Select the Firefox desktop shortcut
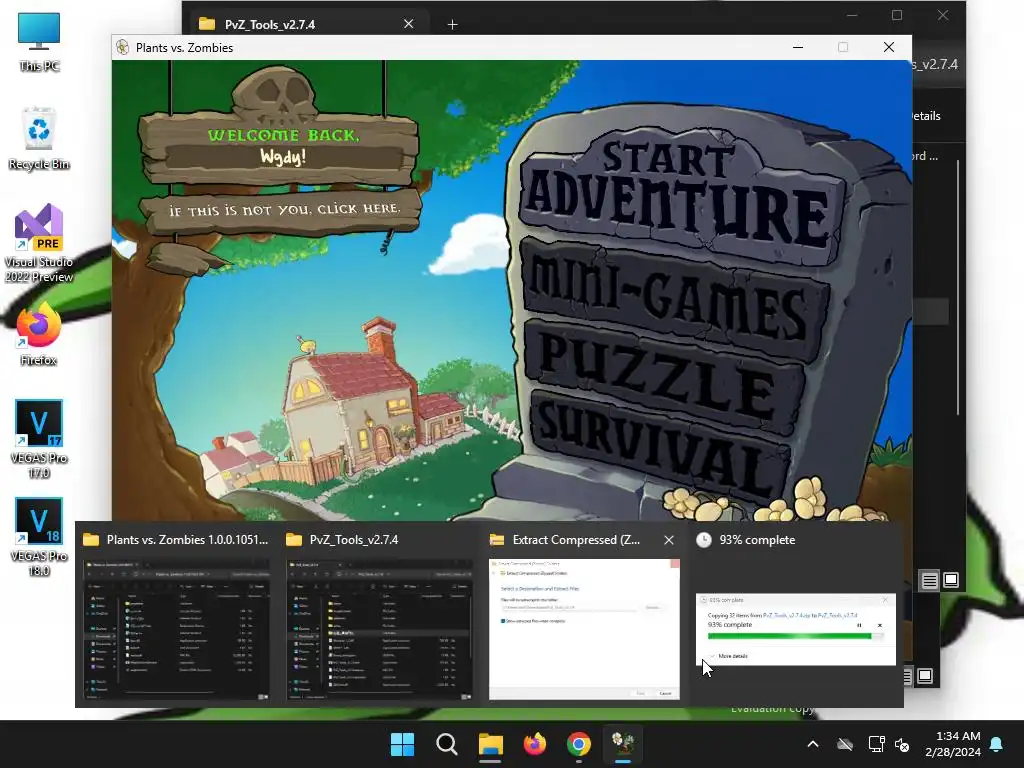 coord(39,334)
